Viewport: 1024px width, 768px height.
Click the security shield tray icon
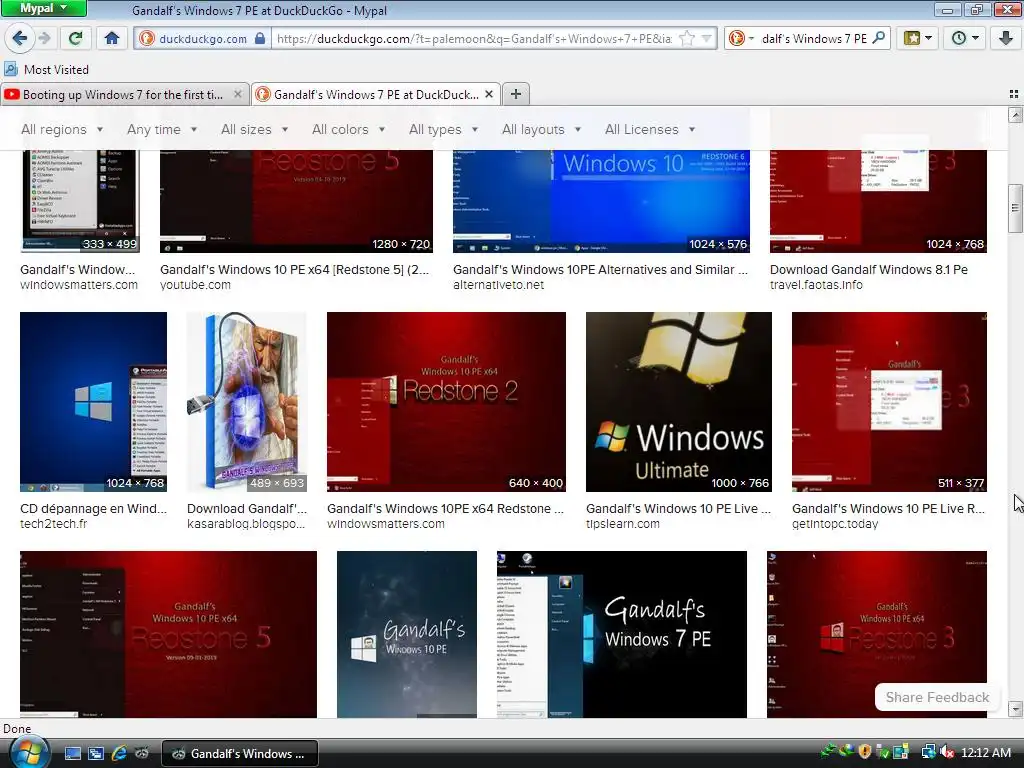(x=865, y=752)
